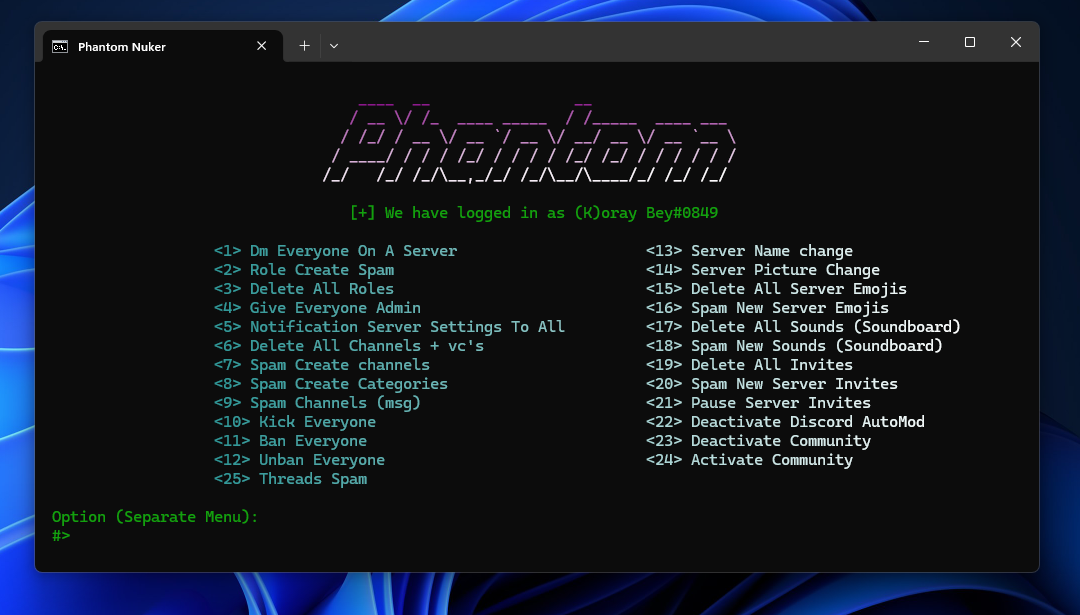
Task: Click '<13> Server Name change' entry
Action: [x=749, y=251]
